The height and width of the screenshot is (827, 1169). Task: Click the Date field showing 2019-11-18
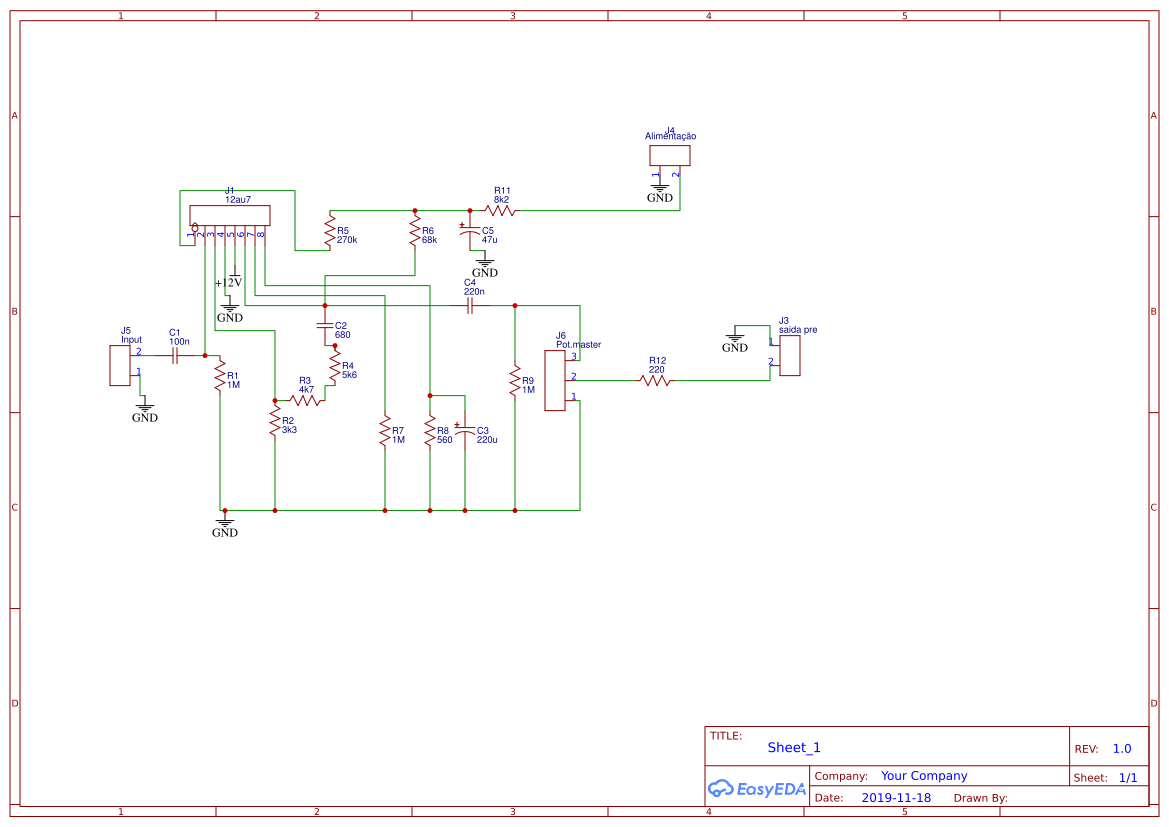click(897, 797)
